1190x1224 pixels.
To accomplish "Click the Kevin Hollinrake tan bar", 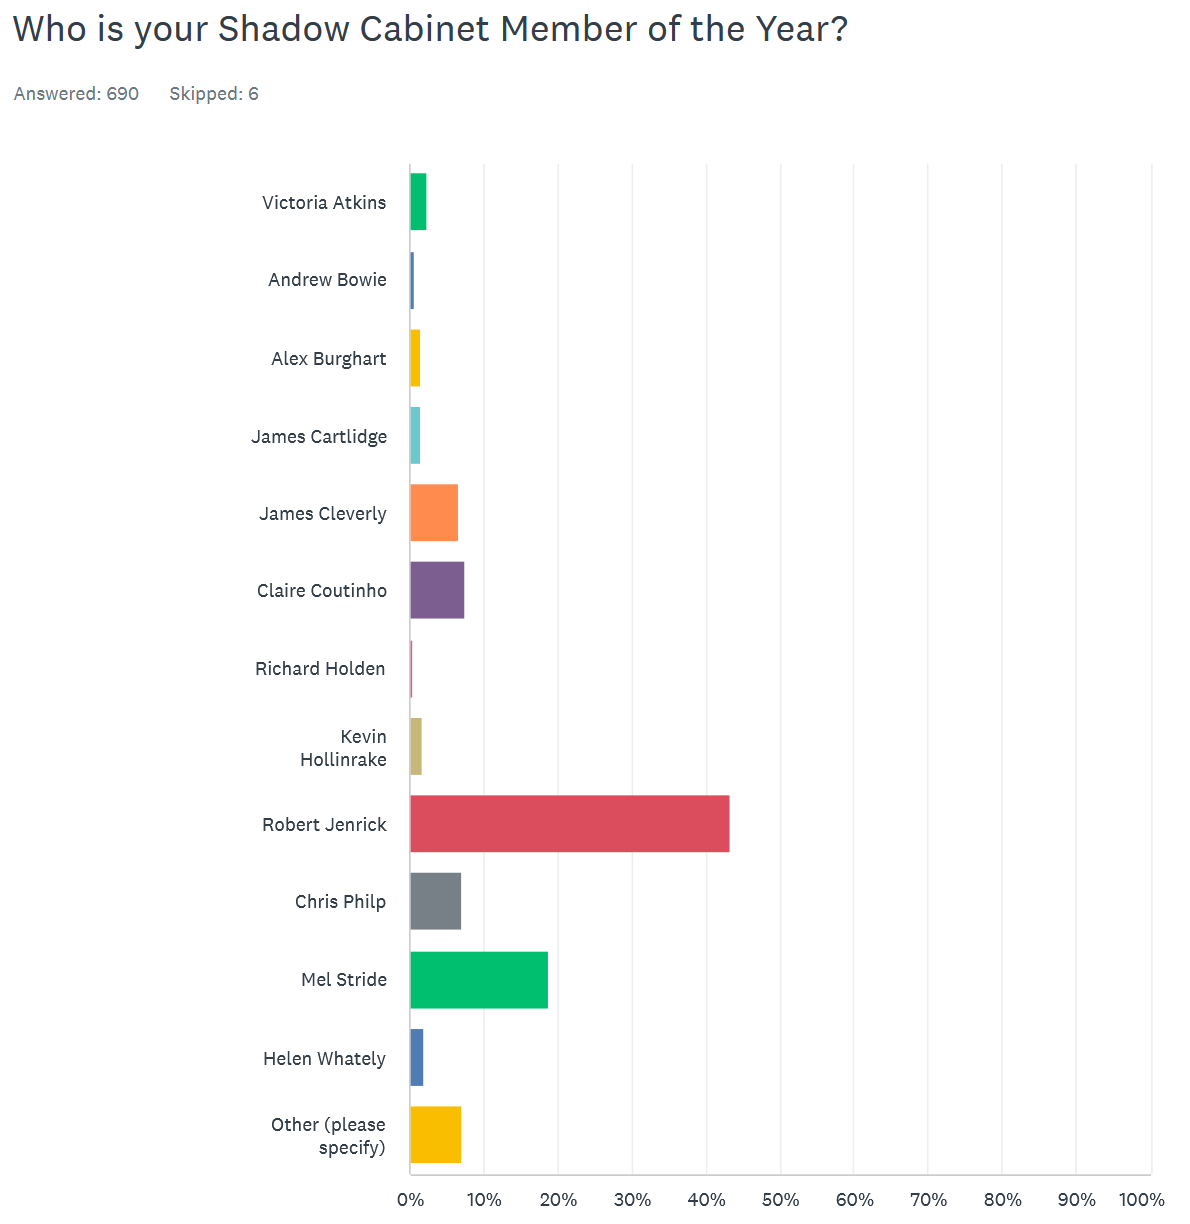I will [x=416, y=746].
